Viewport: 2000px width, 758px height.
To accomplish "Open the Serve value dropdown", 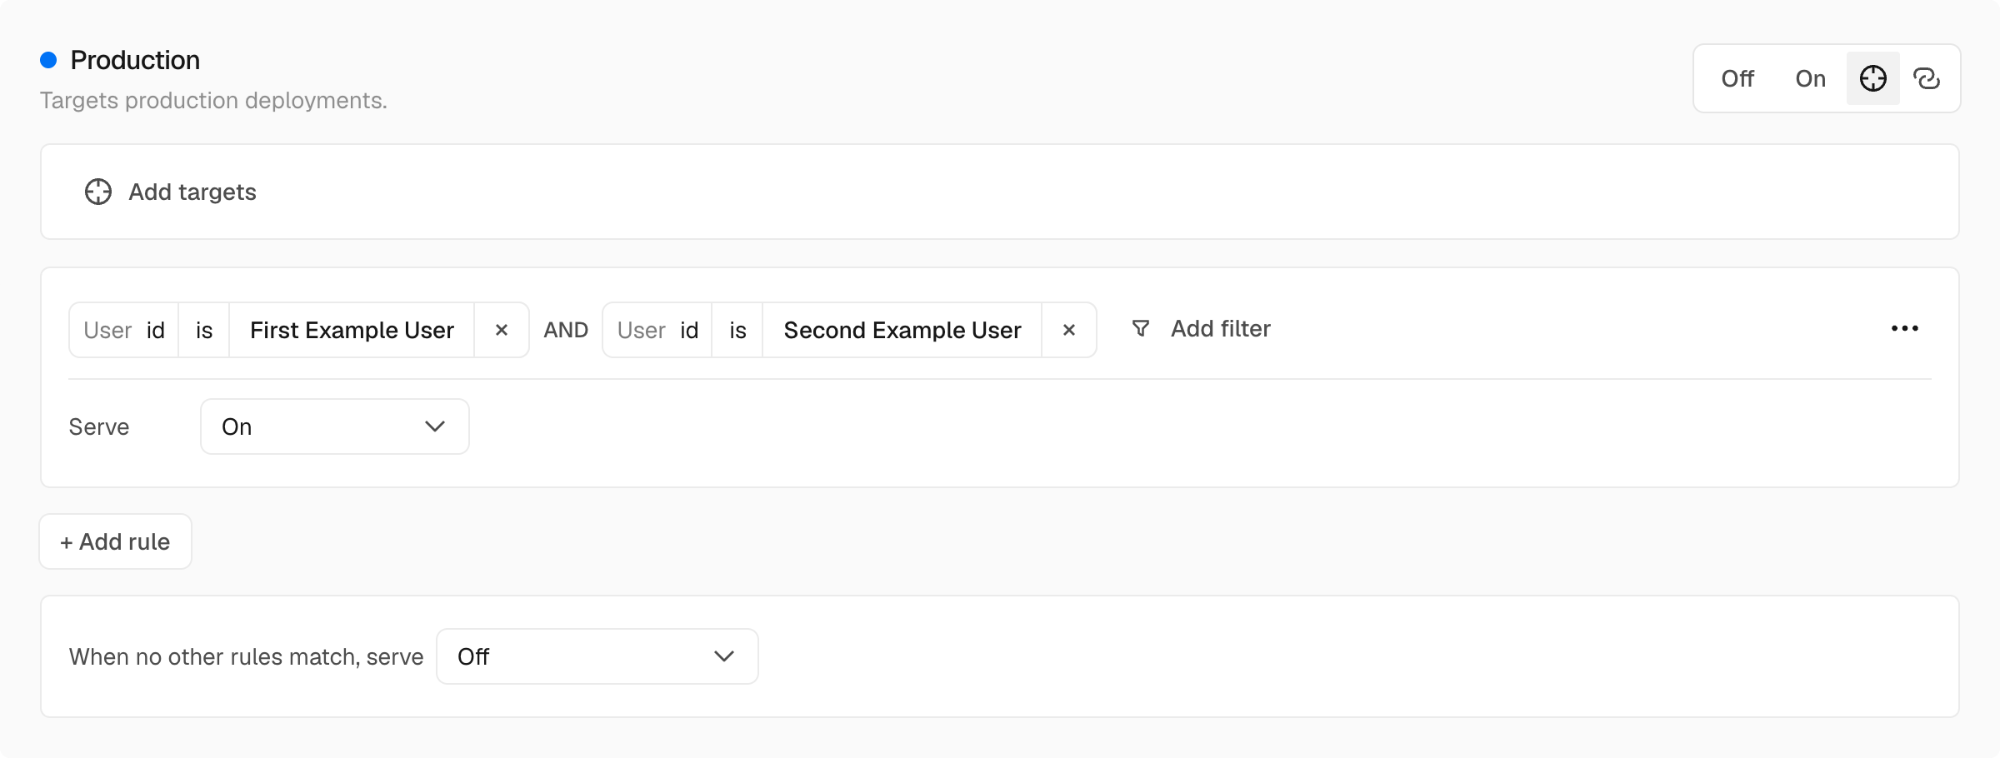I will (335, 427).
